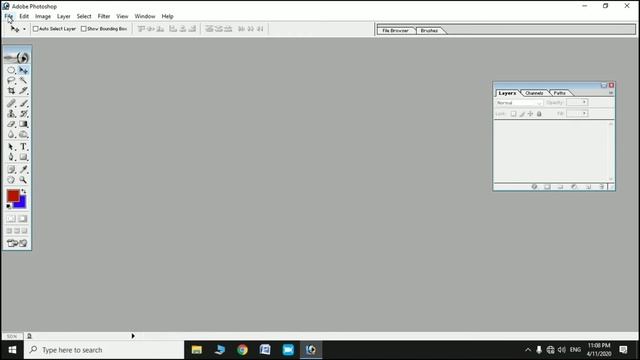The height and width of the screenshot is (360, 640).
Task: Open the Brushes tab in palette well
Action: tap(429, 31)
